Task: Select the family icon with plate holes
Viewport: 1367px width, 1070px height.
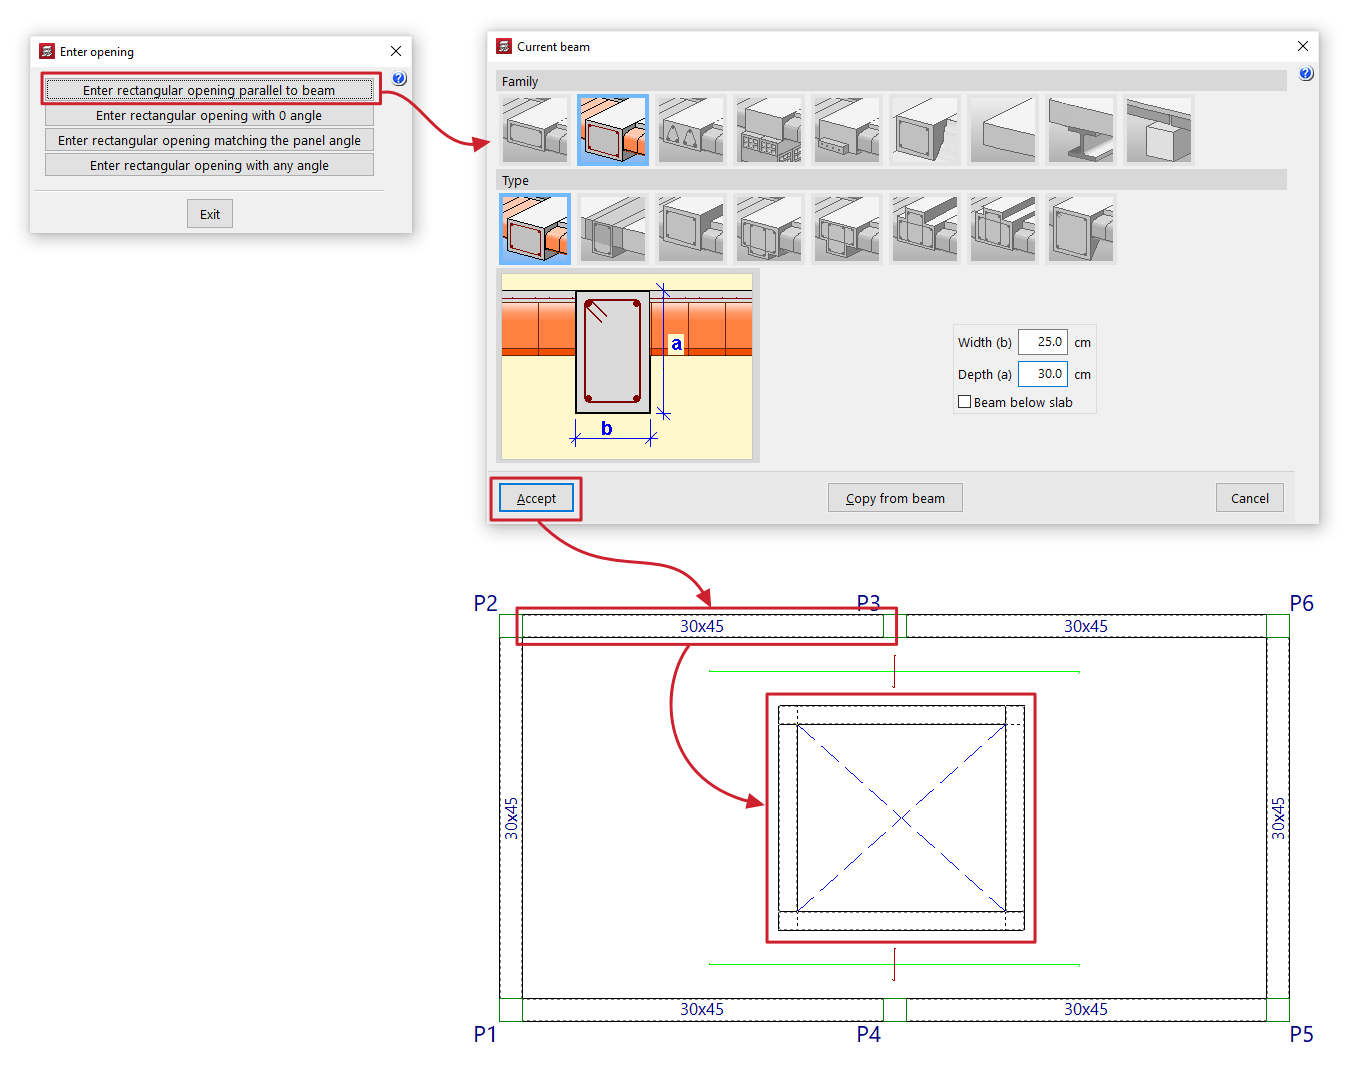Action: tap(847, 130)
